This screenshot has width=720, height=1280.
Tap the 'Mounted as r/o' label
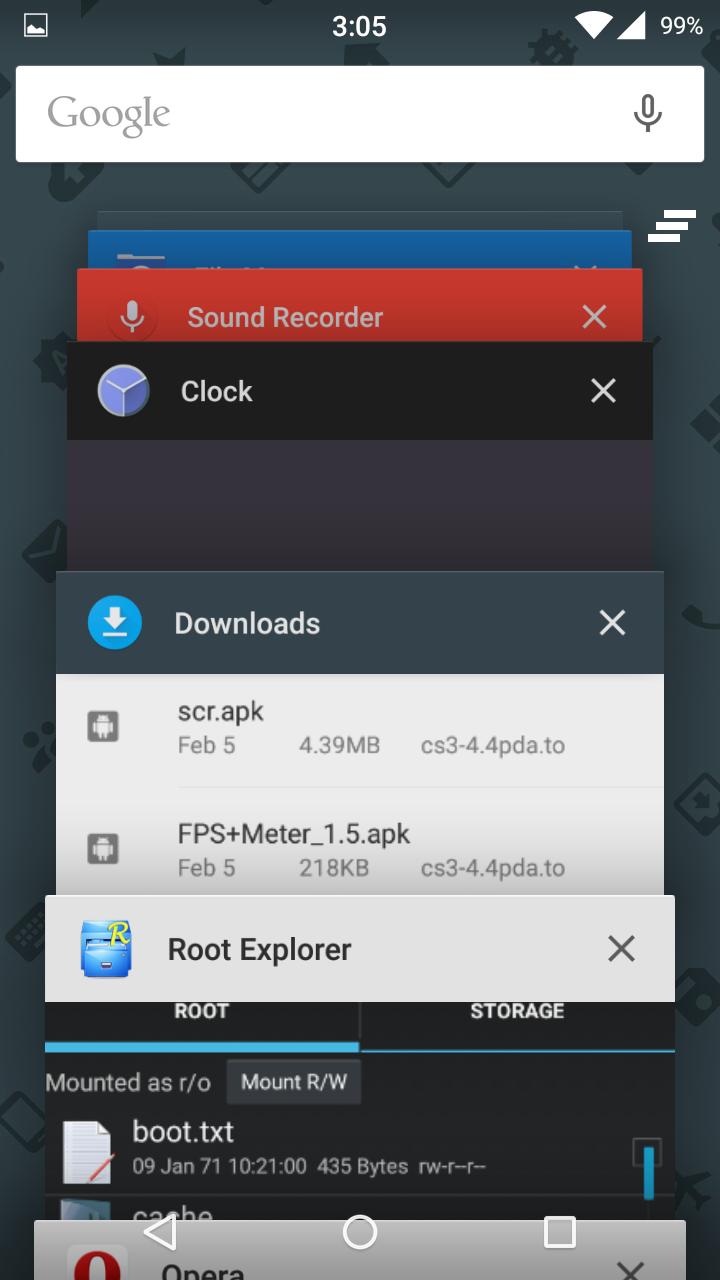pos(128,1083)
